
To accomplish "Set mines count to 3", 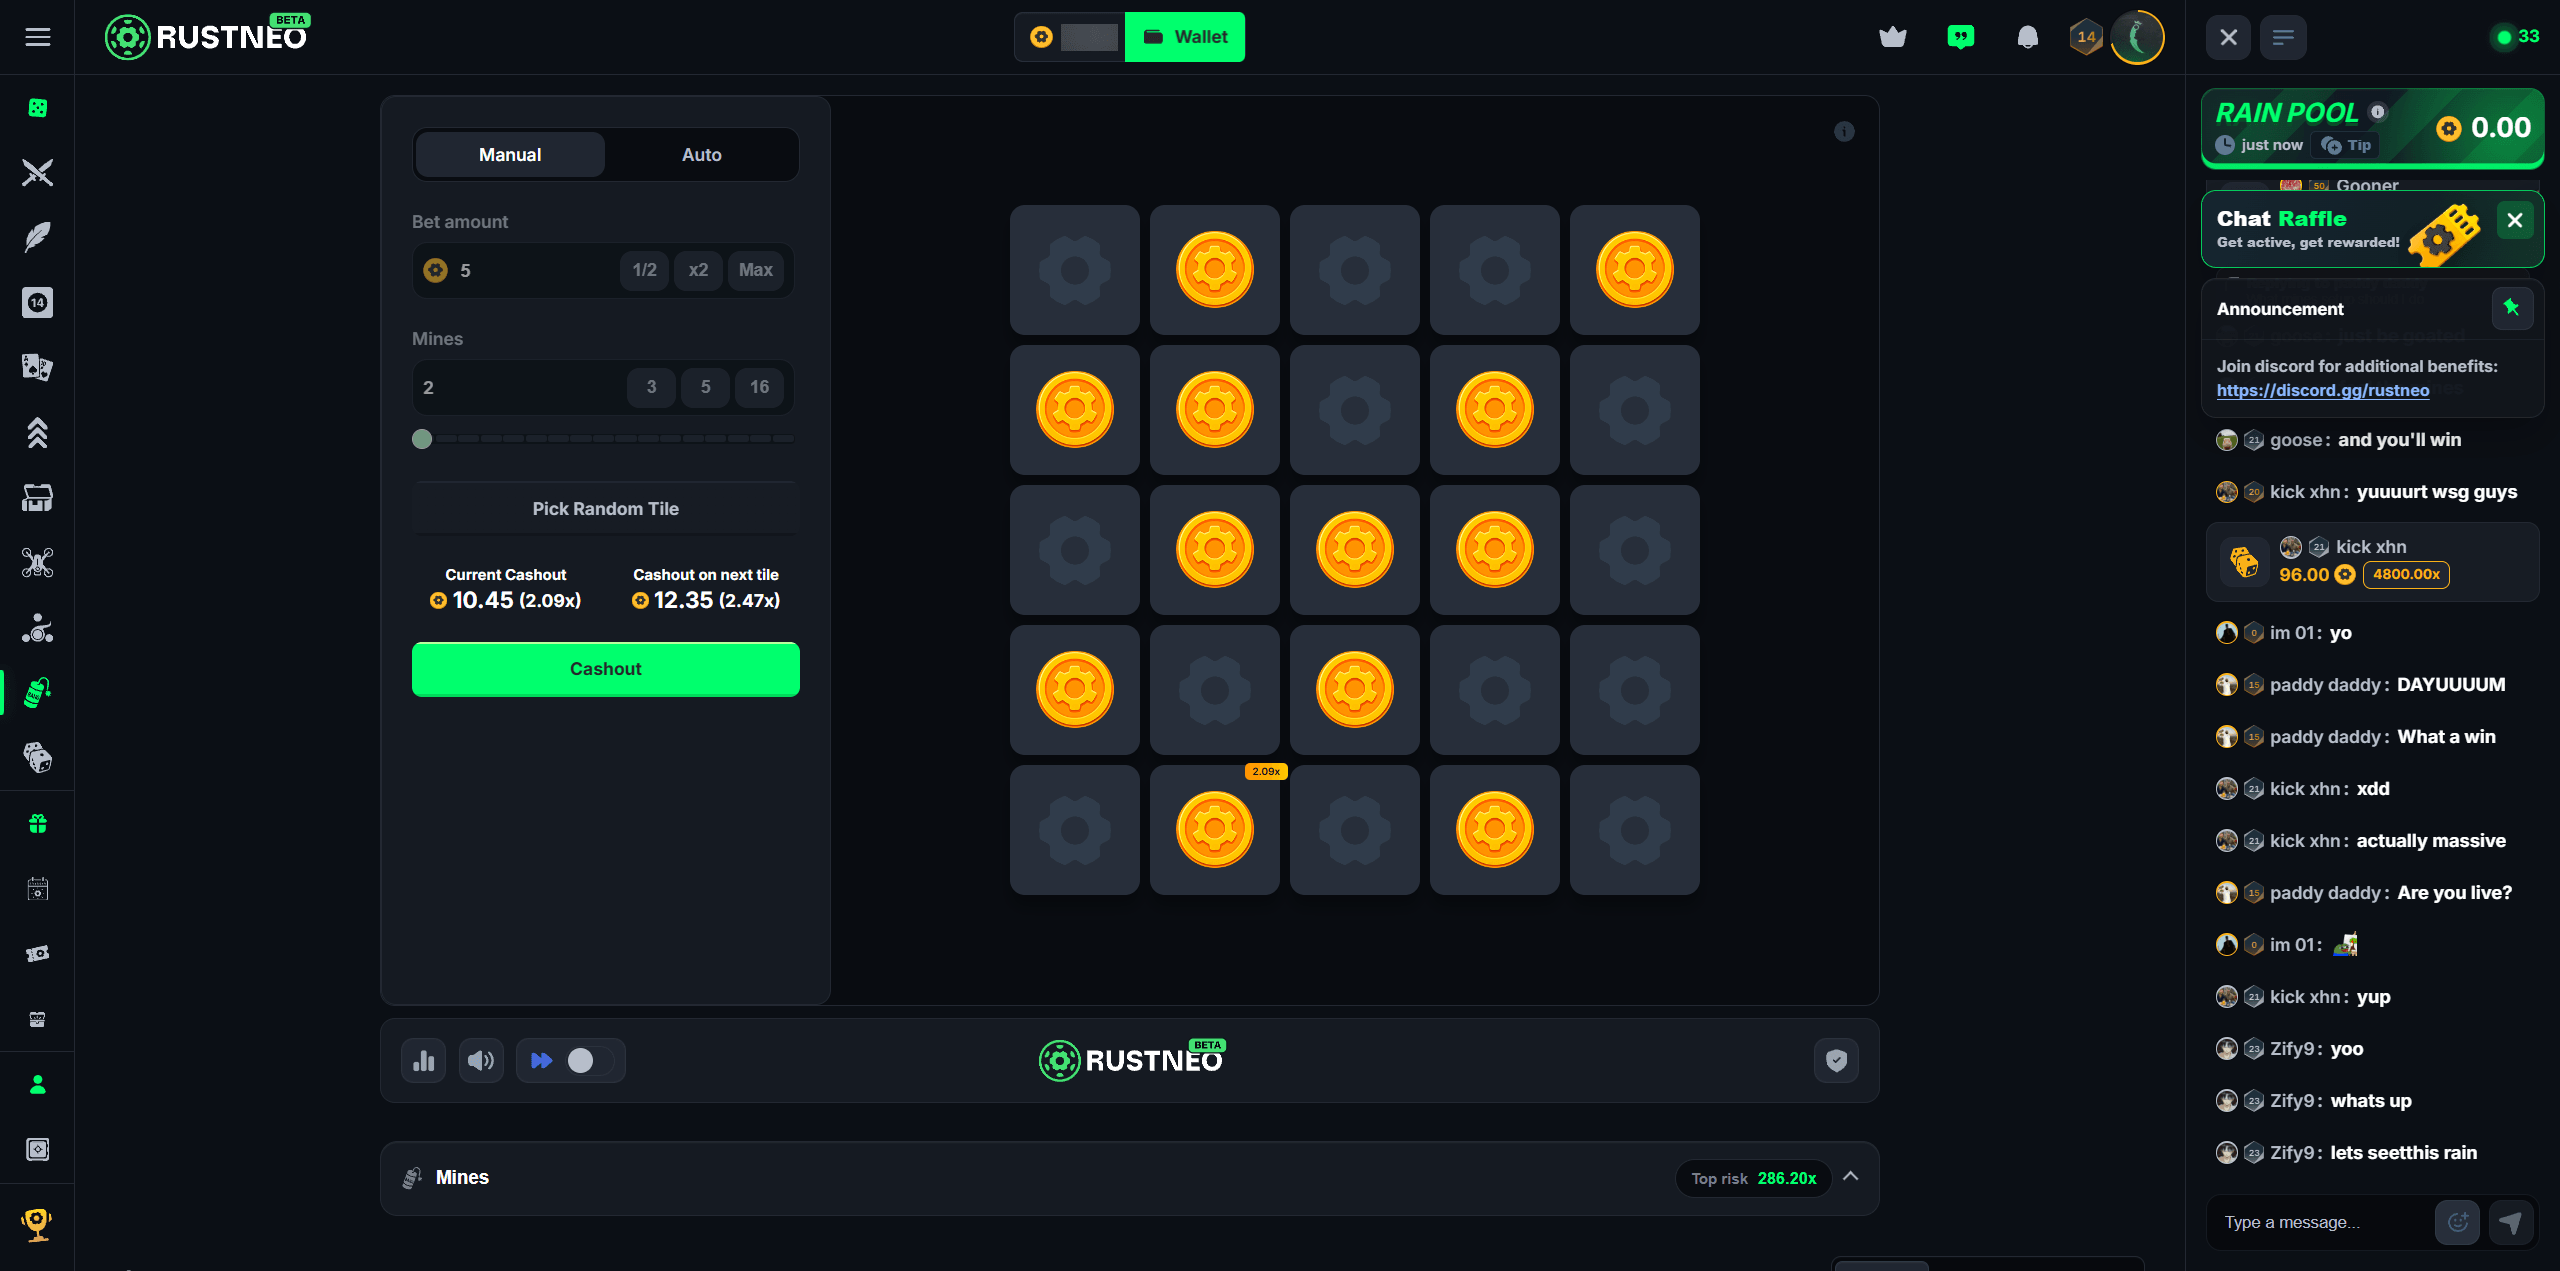I will coord(652,387).
